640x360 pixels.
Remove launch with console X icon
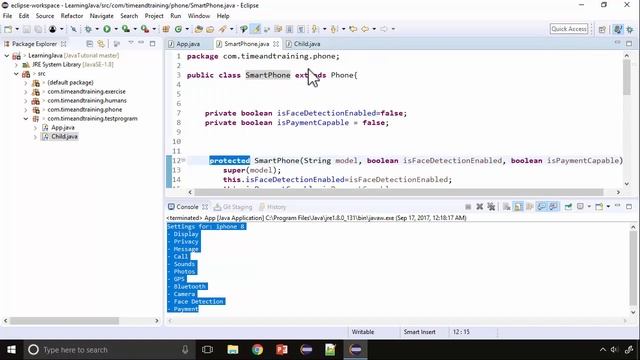tap(480, 207)
